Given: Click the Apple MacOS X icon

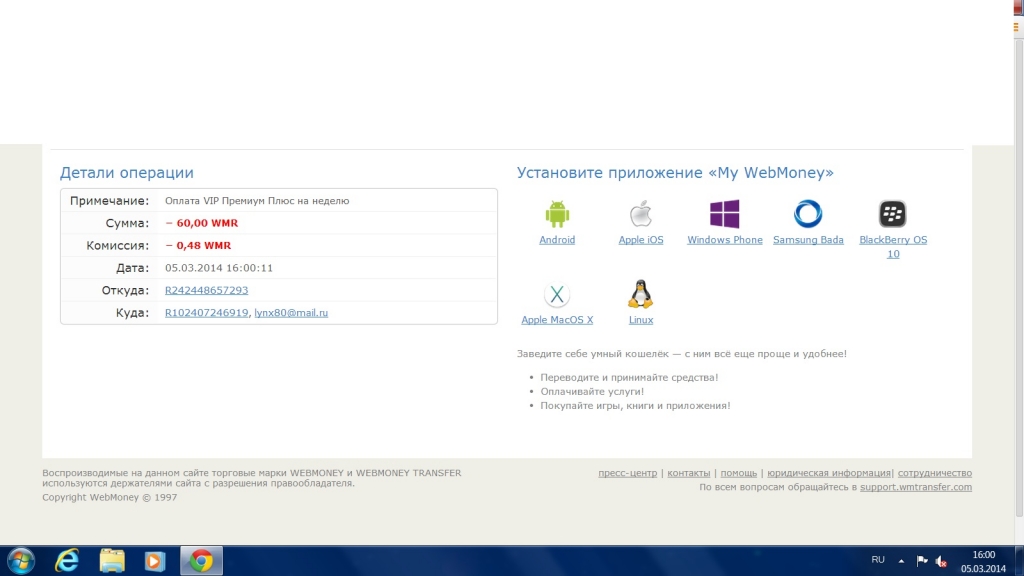Looking at the screenshot, I should pos(557,295).
